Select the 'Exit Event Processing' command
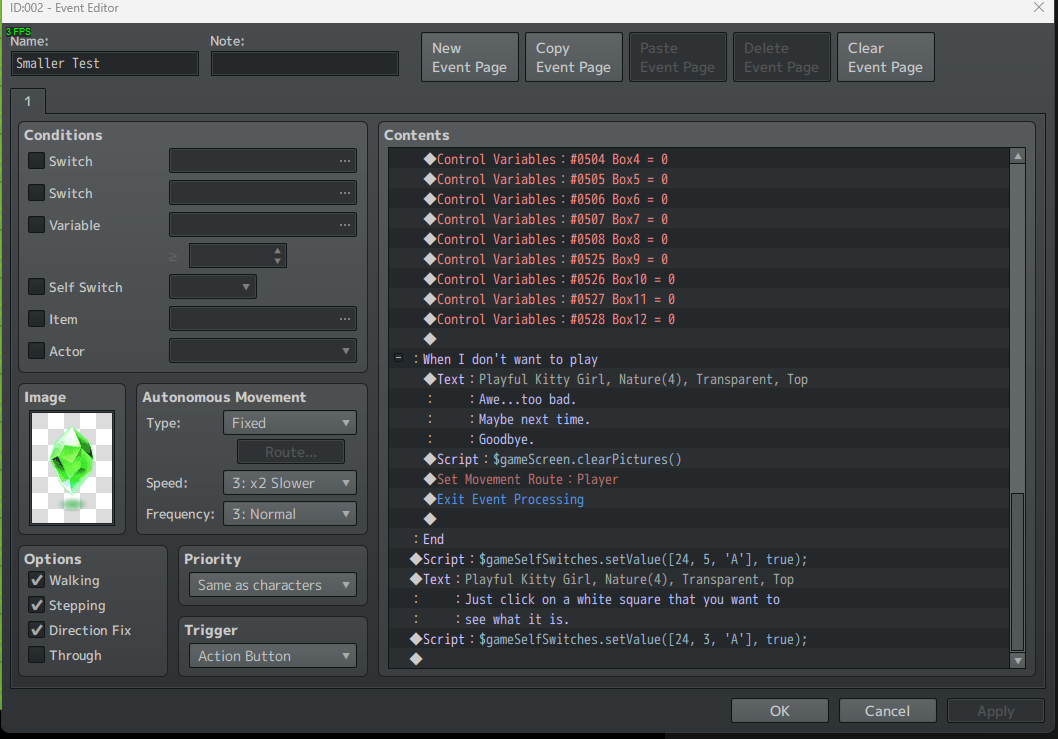 [x=699, y=499]
